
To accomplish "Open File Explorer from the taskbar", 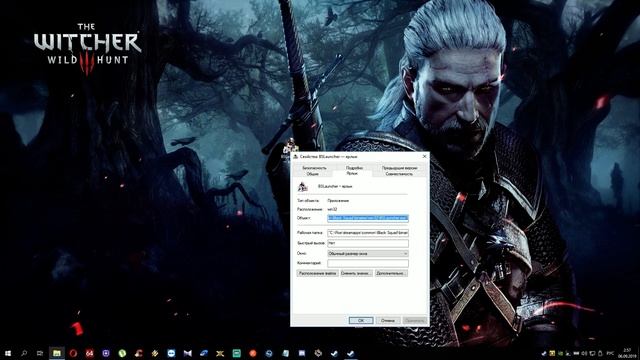I will (x=57, y=353).
